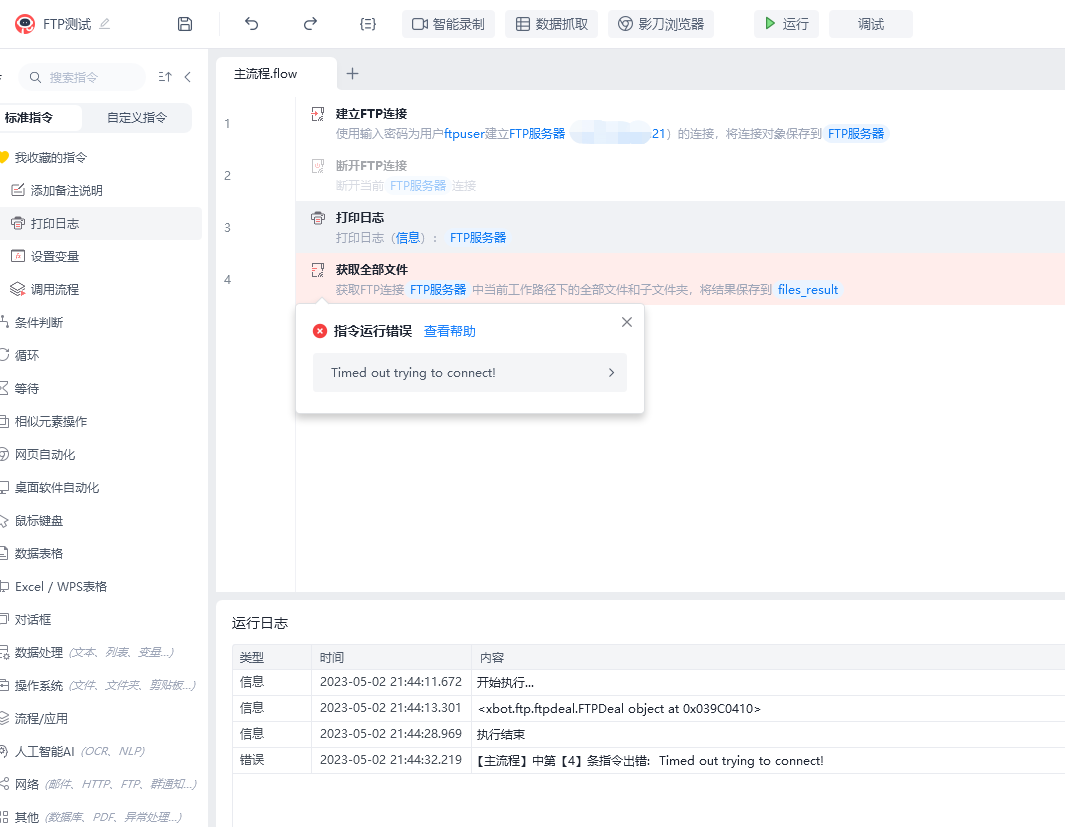Expand 操作系统 category
Image resolution: width=1065 pixels, height=827 pixels.
click(39, 686)
